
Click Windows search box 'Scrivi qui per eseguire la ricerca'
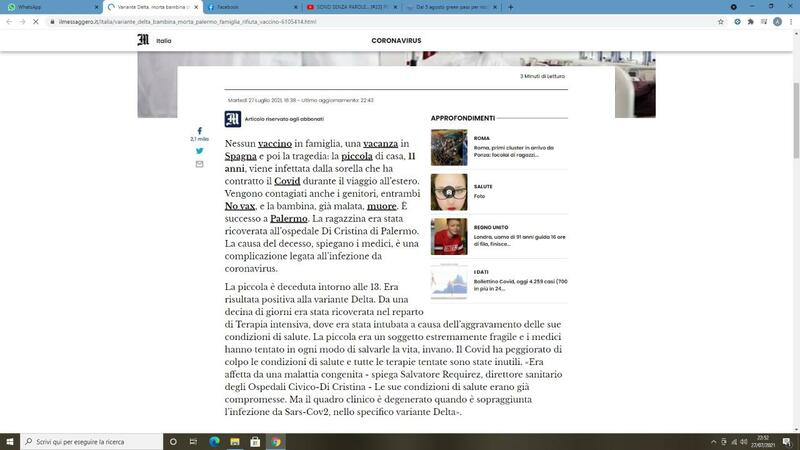click(92, 441)
